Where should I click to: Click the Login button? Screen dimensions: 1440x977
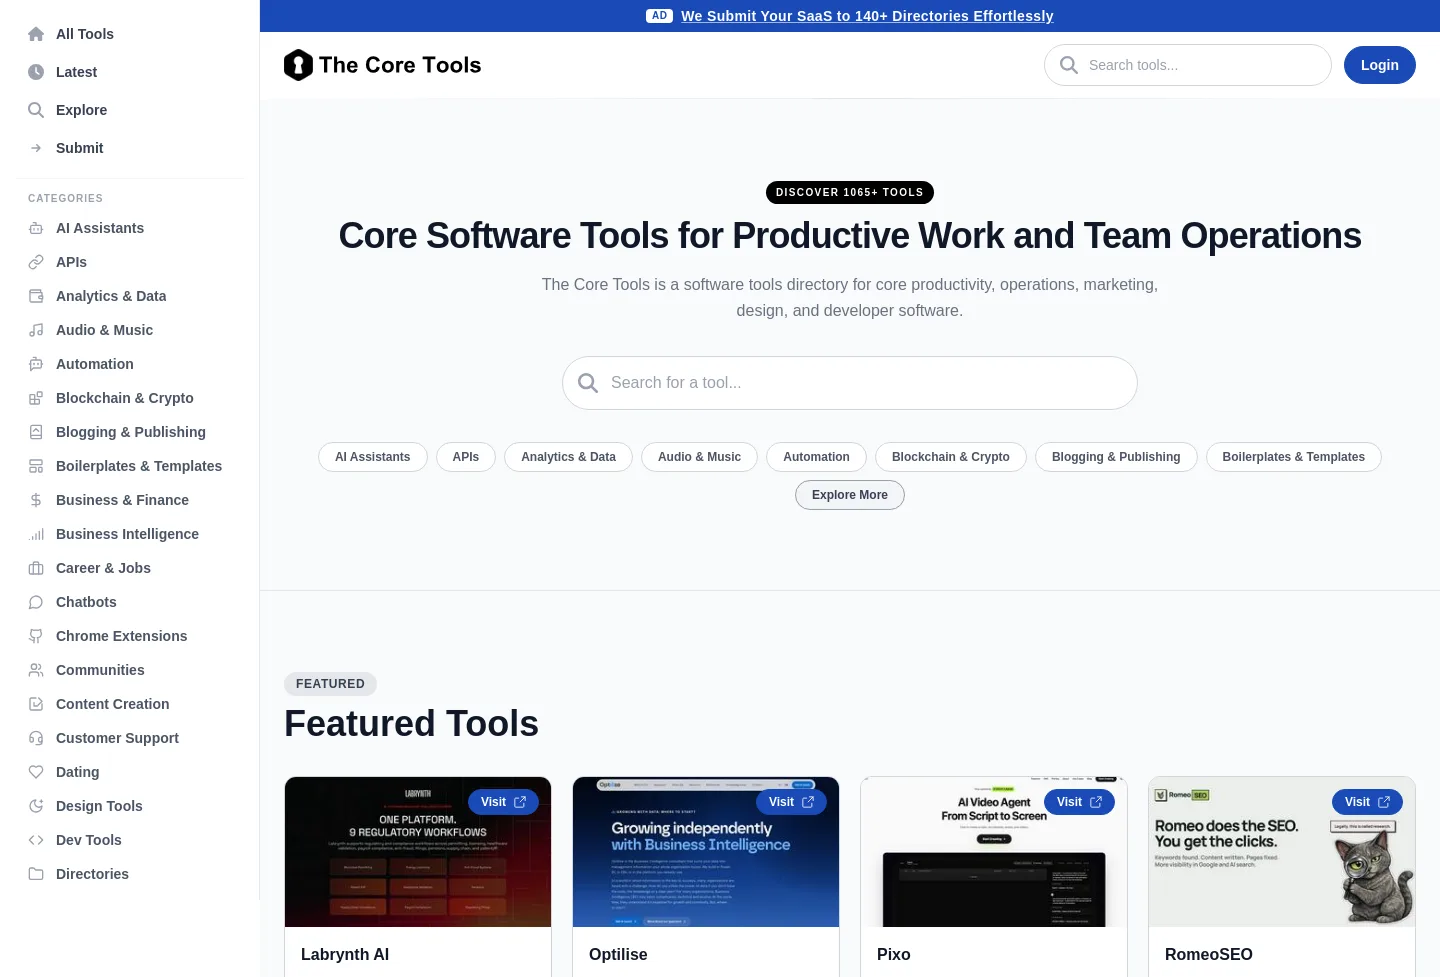[1380, 65]
